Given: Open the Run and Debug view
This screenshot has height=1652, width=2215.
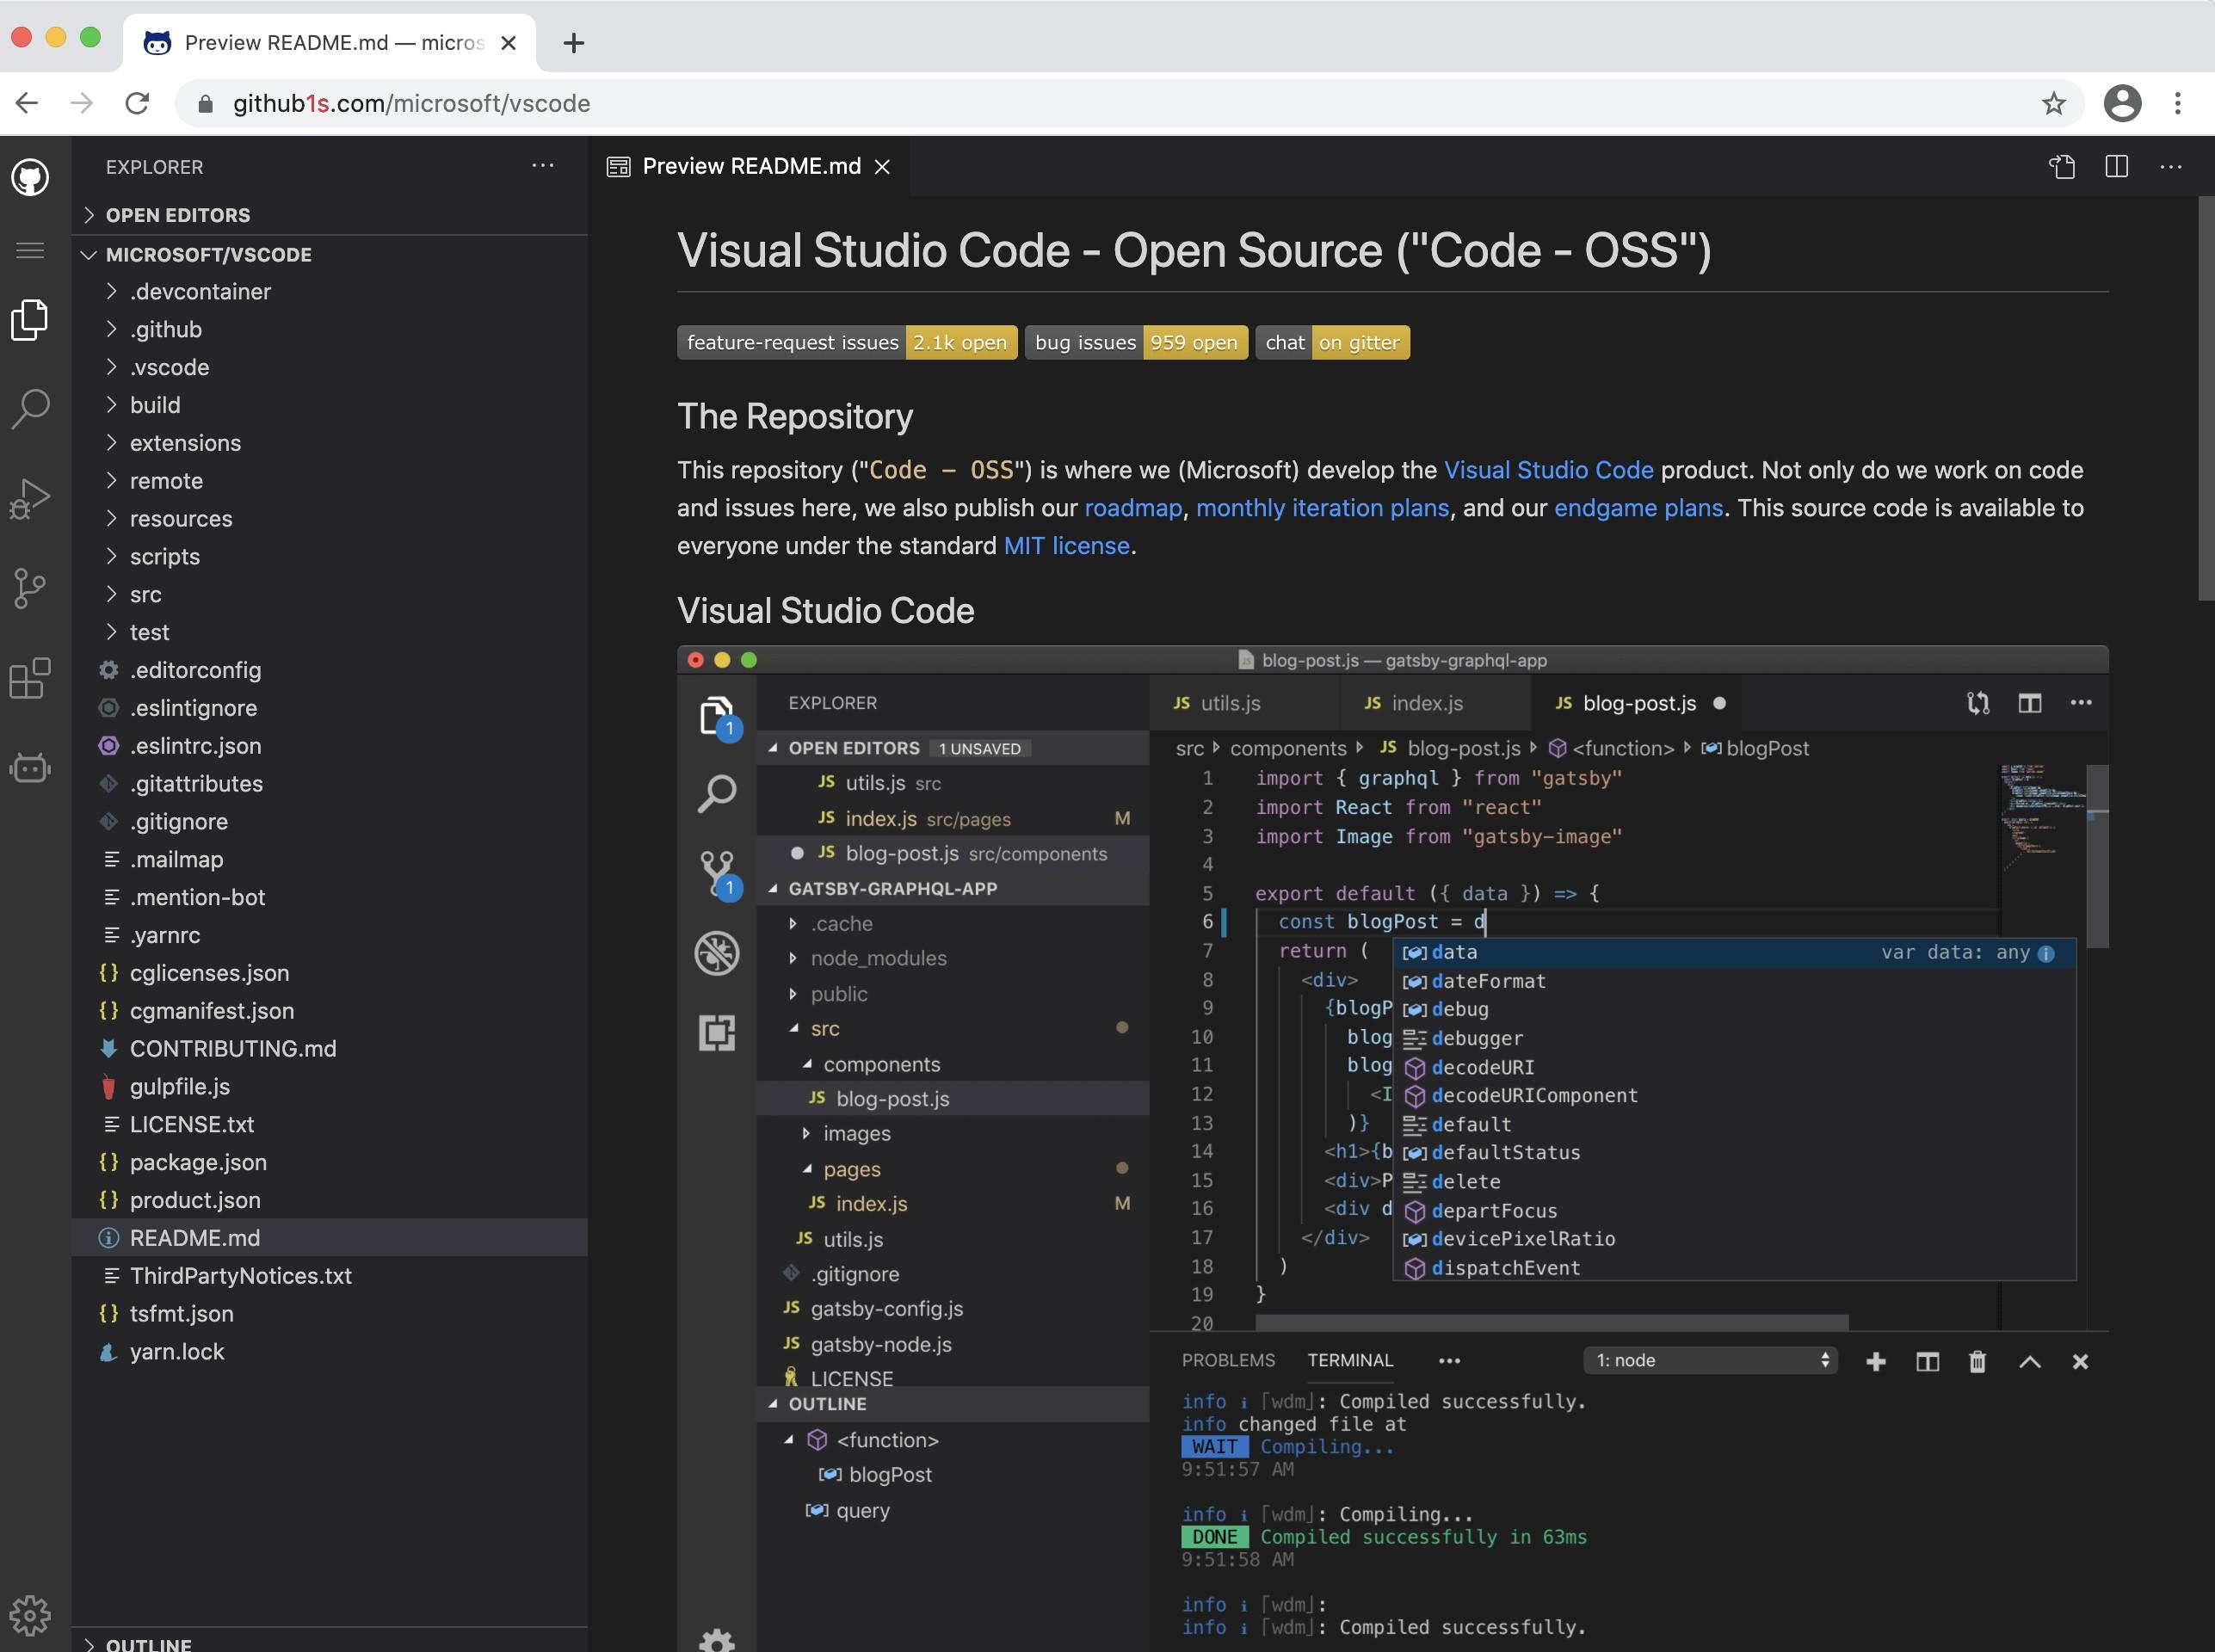Looking at the screenshot, I should click(30, 499).
